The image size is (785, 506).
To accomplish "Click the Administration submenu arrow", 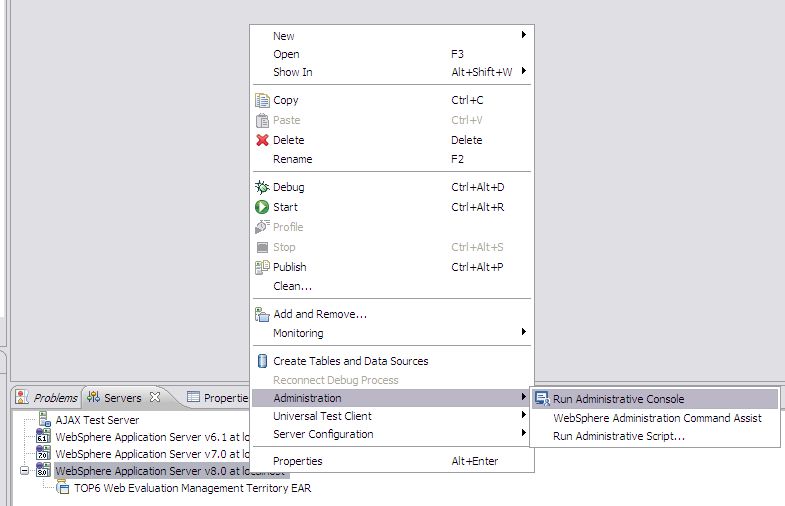I will point(524,396).
